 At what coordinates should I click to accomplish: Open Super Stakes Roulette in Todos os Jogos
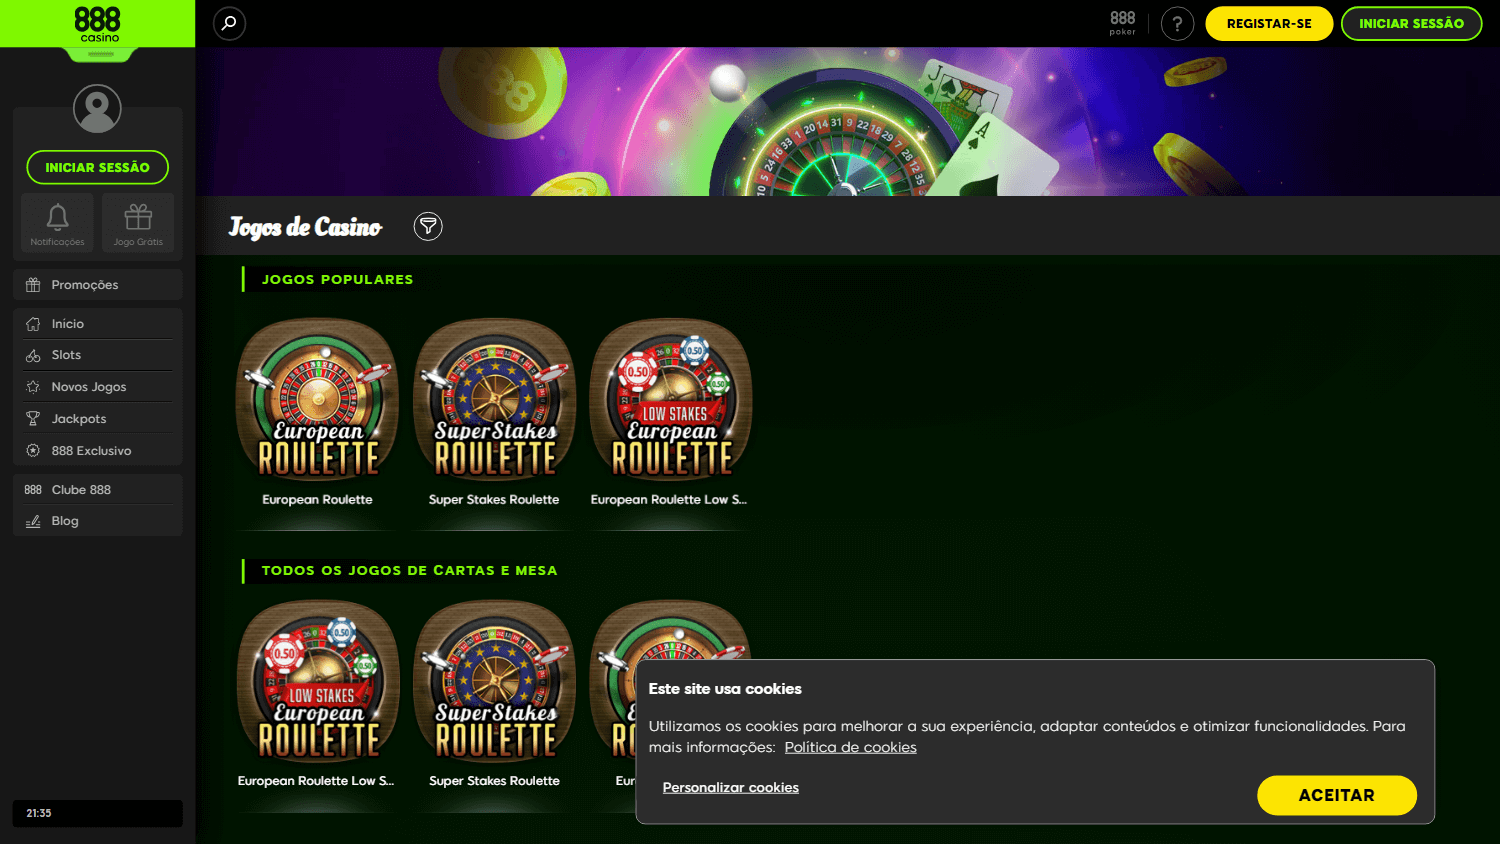point(495,682)
